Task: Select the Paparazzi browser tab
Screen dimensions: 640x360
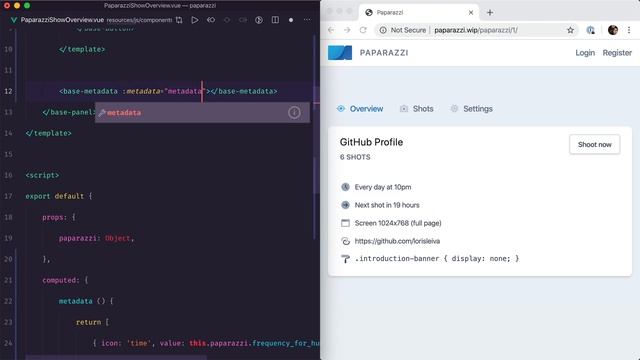Action: 419,13
